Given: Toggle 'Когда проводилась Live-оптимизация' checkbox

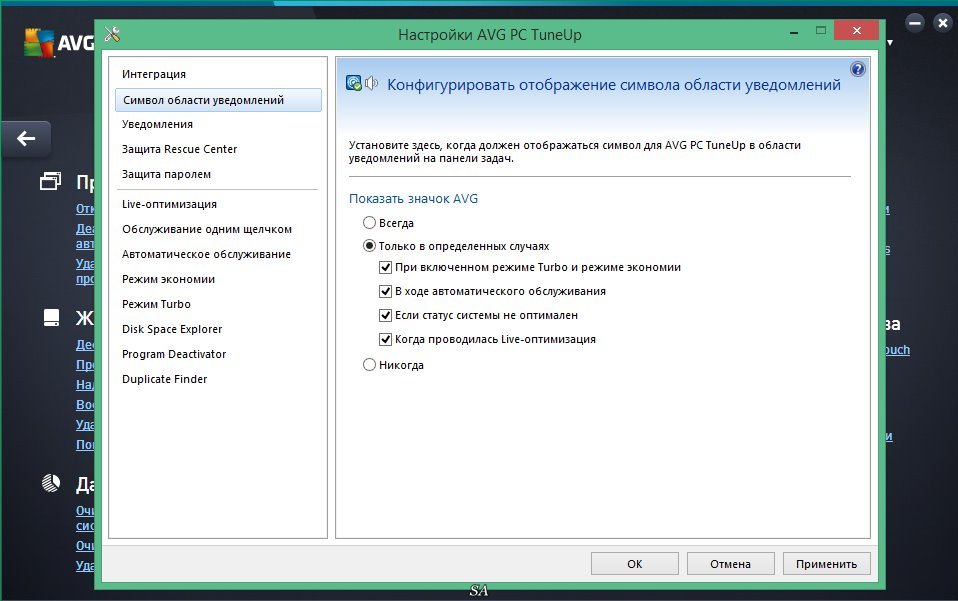Looking at the screenshot, I should (x=386, y=339).
